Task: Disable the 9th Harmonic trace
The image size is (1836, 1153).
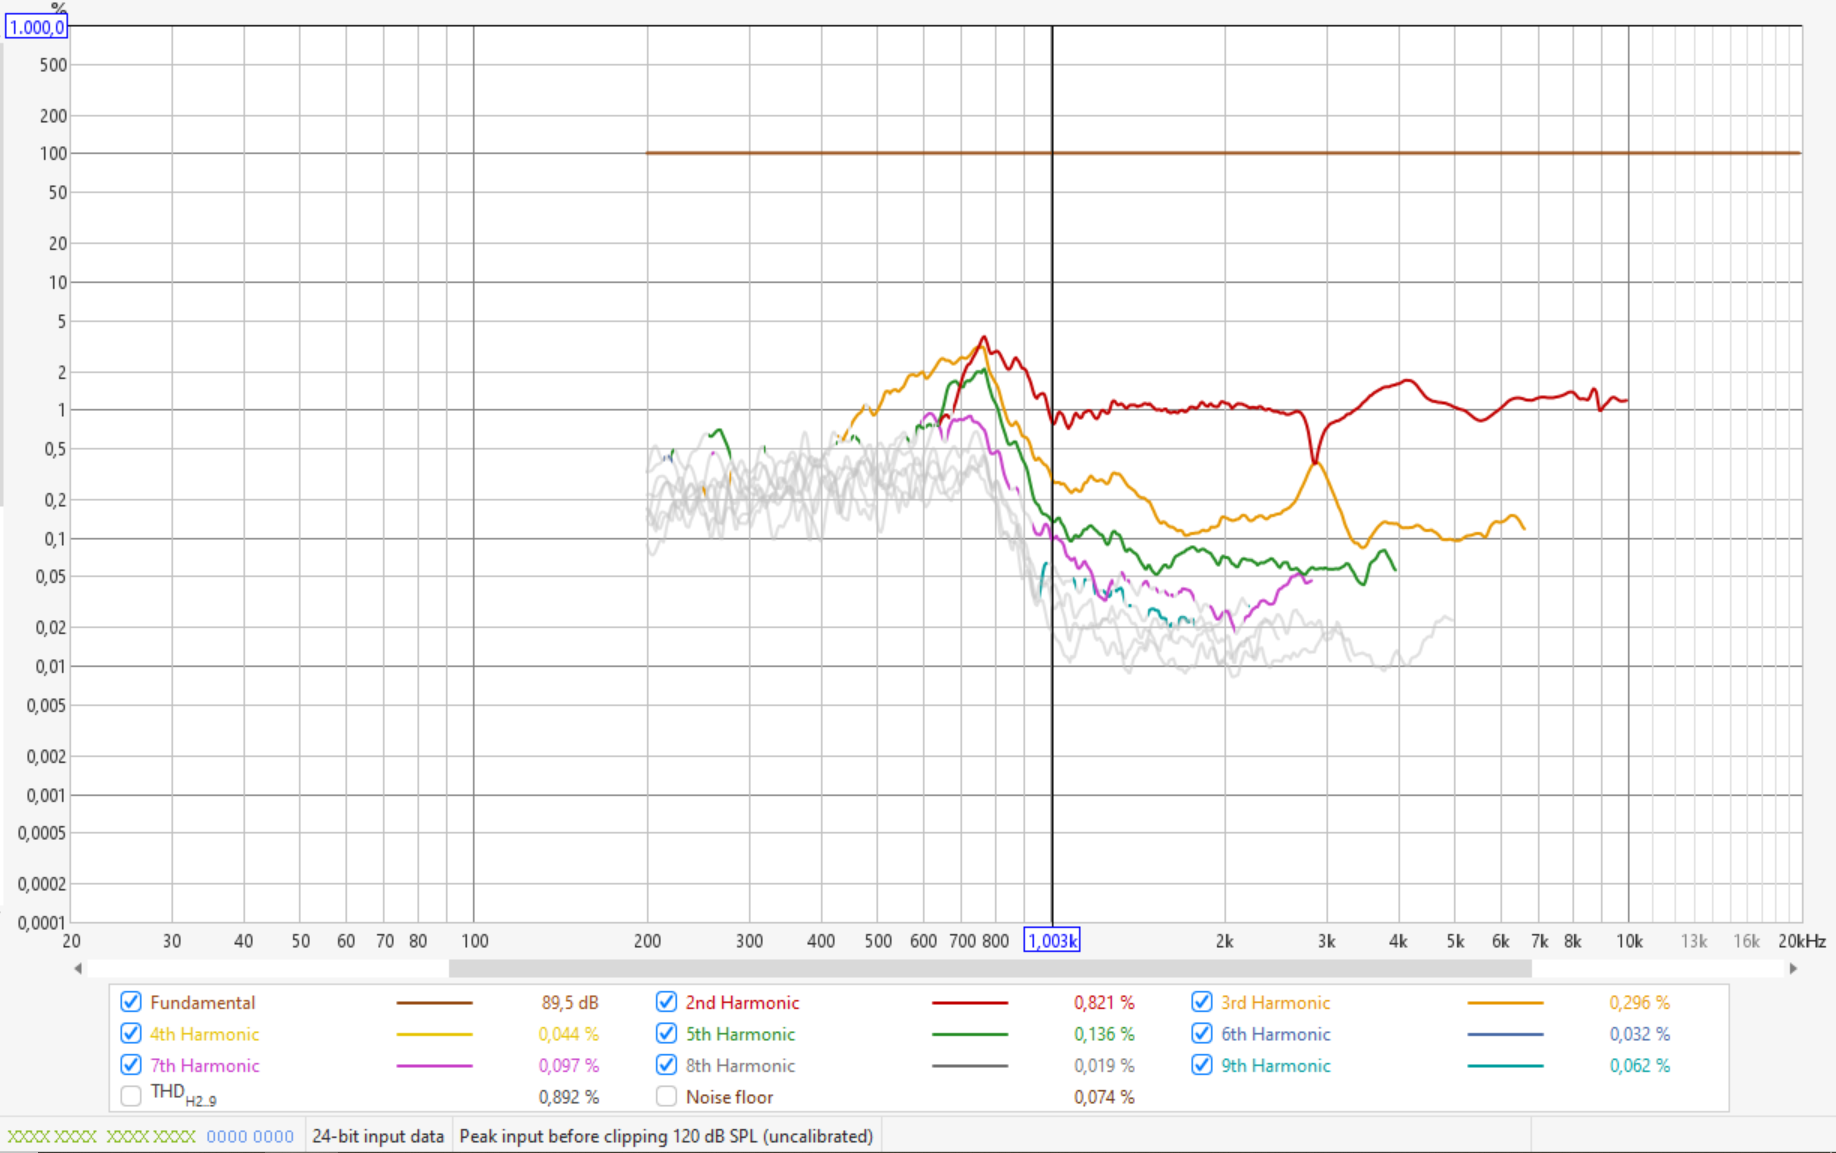Action: [1202, 1065]
